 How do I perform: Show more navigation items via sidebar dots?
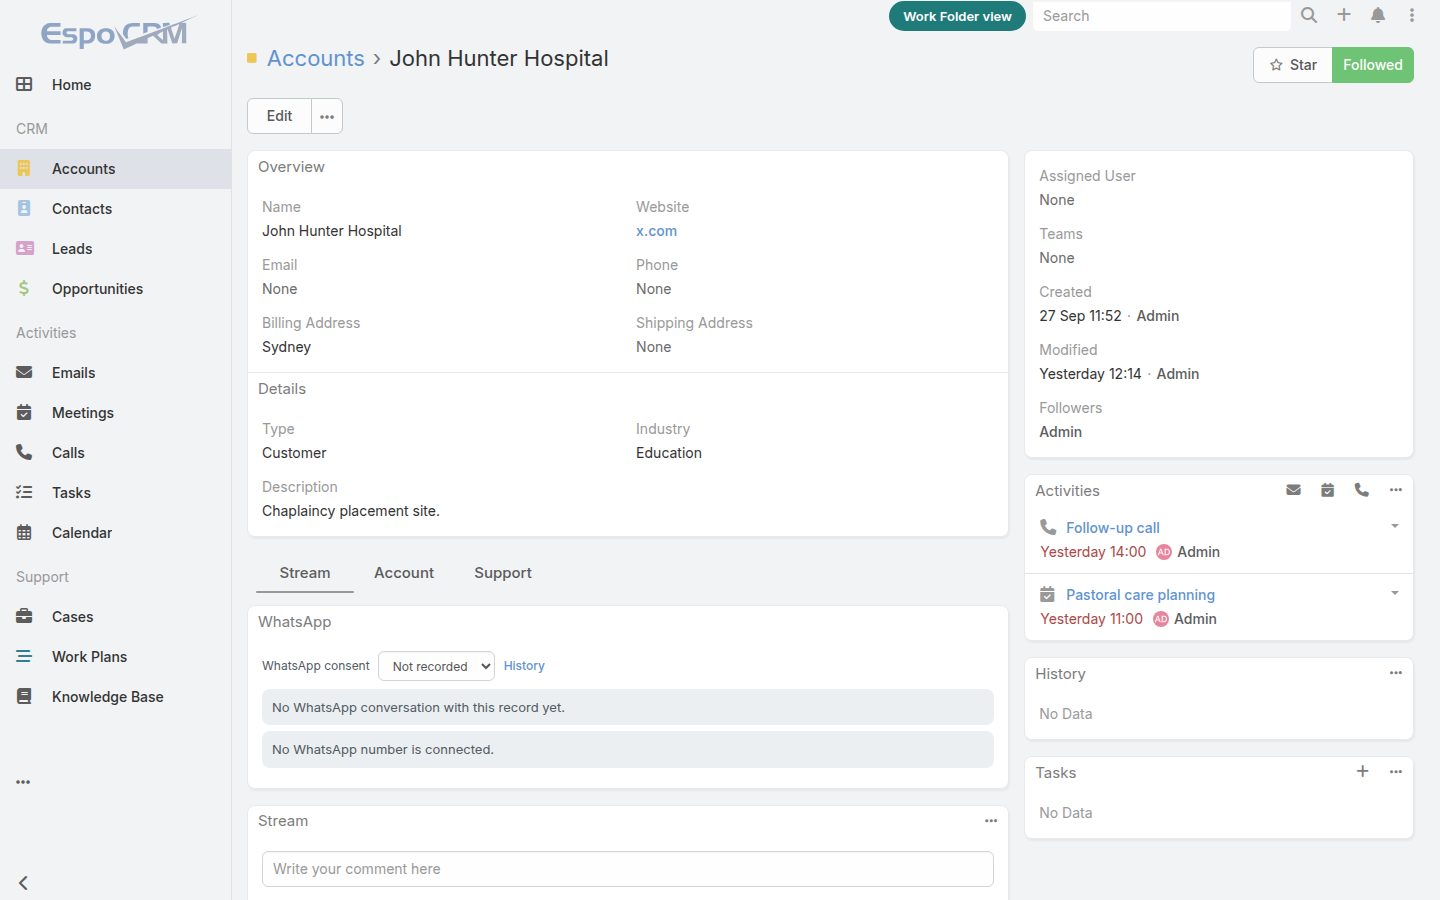pyautogui.click(x=23, y=782)
